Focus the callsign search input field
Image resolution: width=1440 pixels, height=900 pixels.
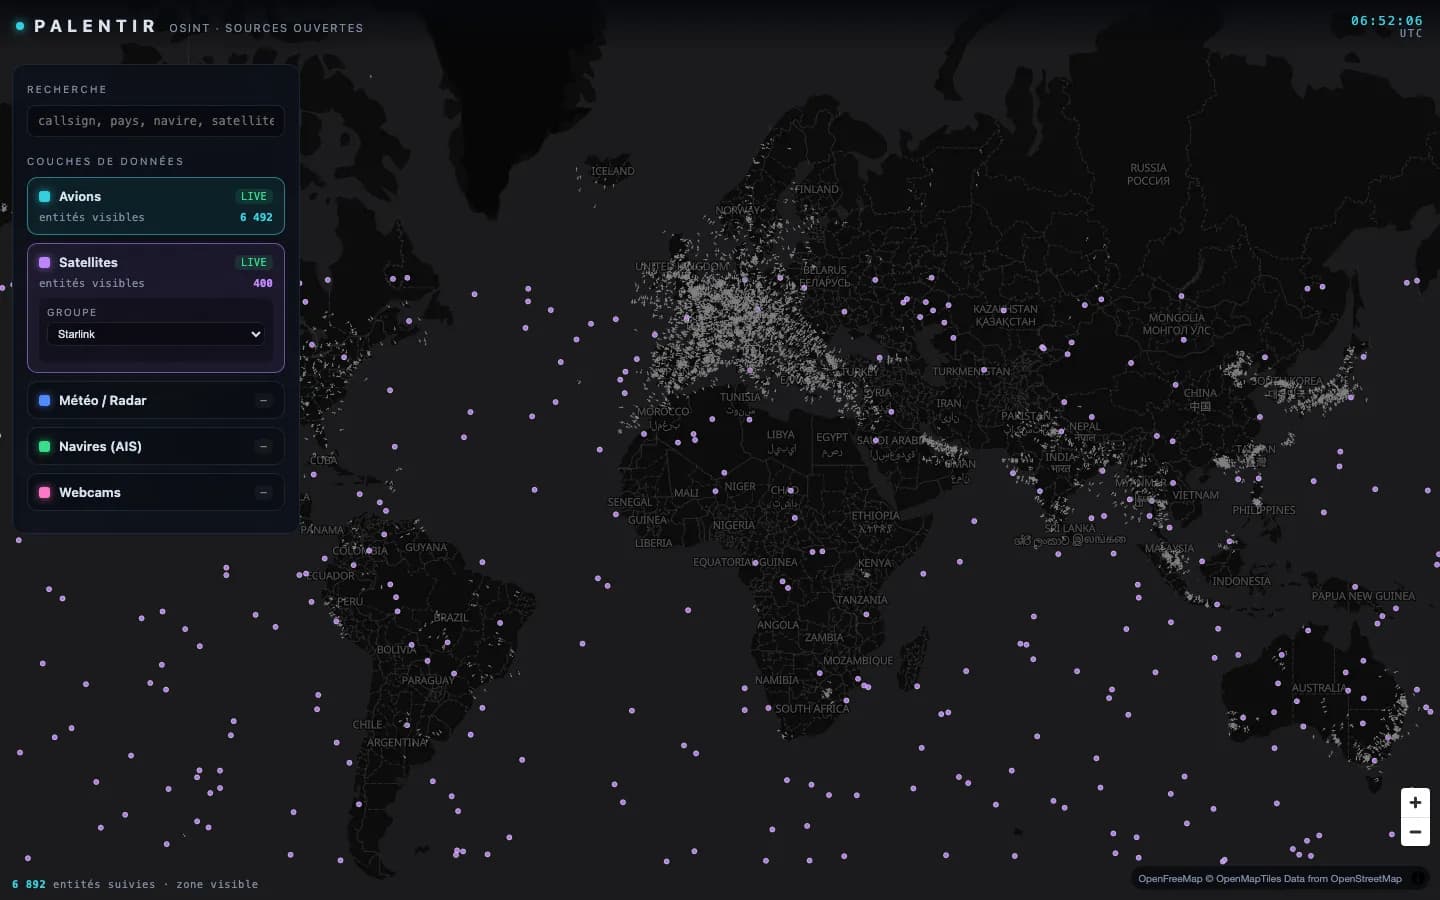(x=156, y=121)
